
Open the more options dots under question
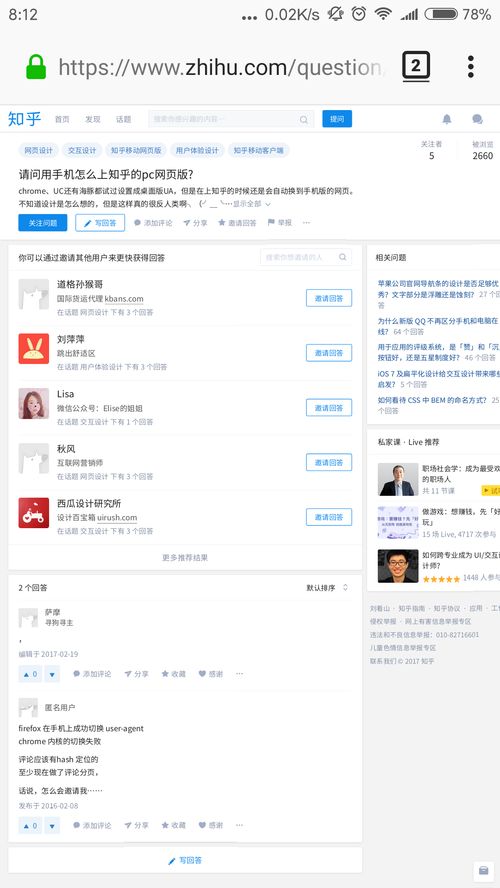click(x=306, y=223)
